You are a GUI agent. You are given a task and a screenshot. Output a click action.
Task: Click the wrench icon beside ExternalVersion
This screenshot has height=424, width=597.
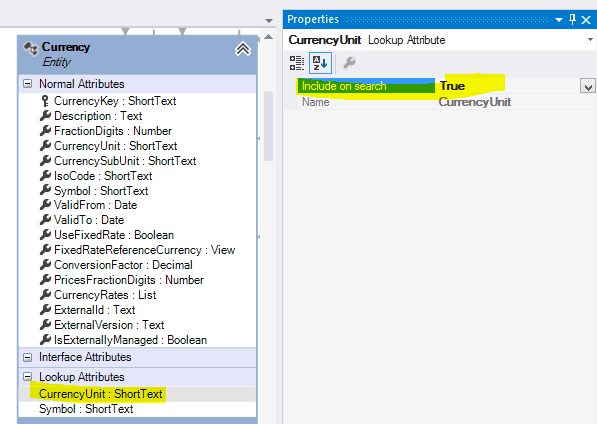(x=45, y=325)
